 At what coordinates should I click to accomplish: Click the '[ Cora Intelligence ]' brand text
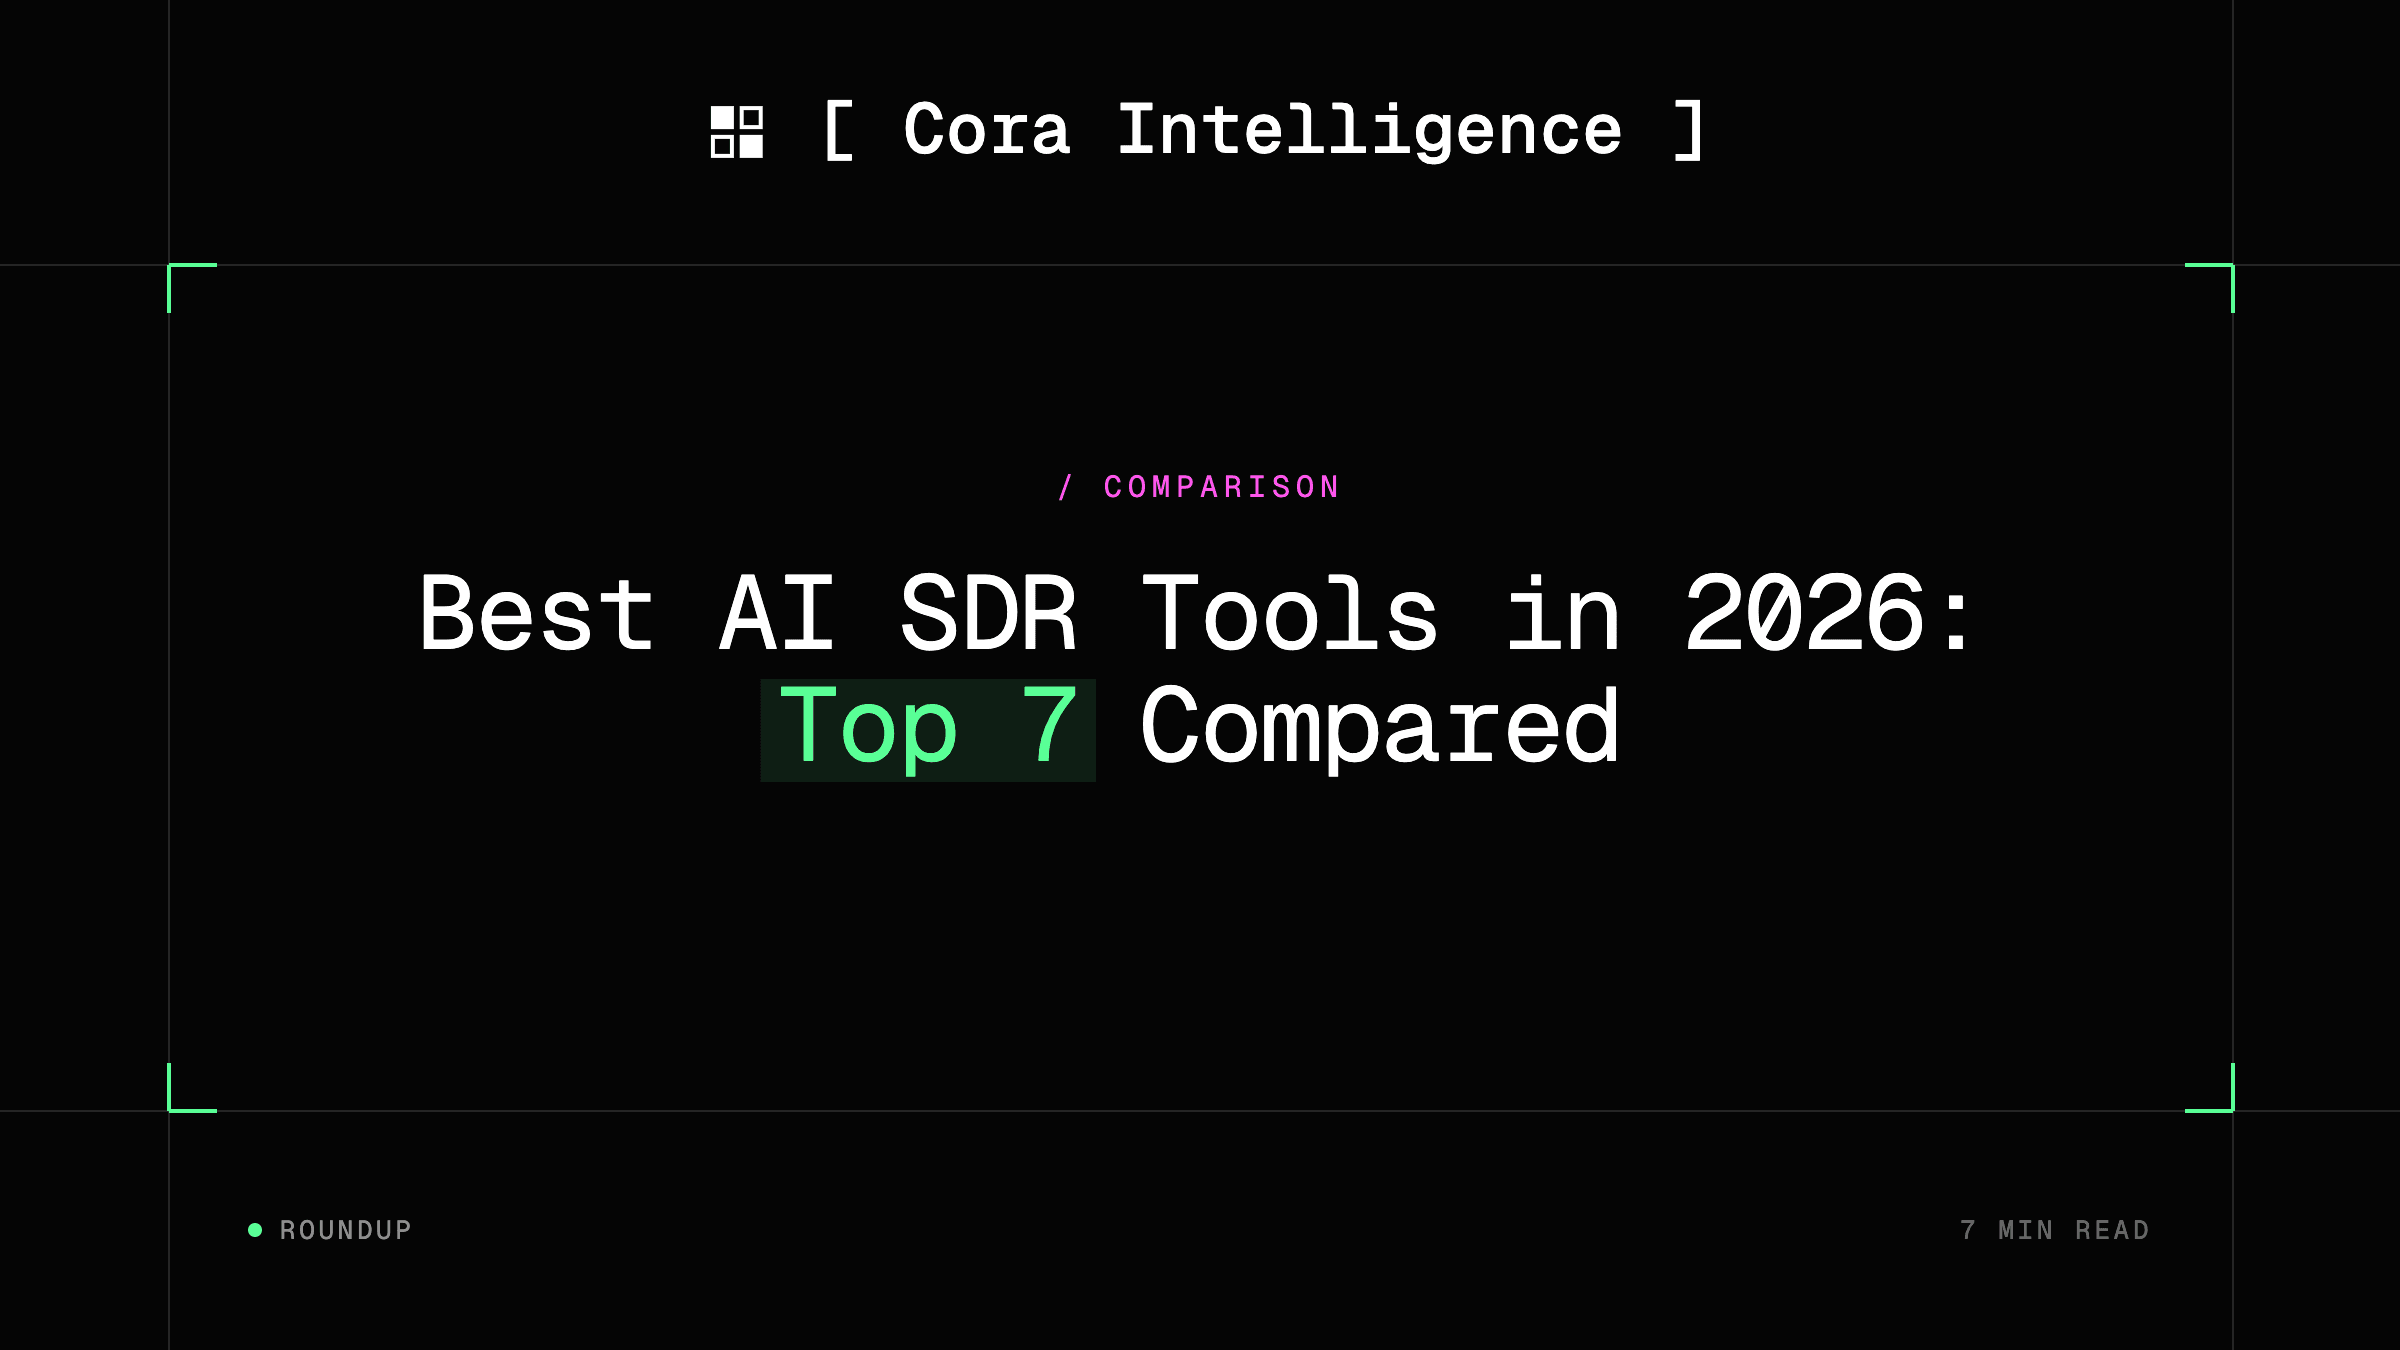coord(1264,130)
